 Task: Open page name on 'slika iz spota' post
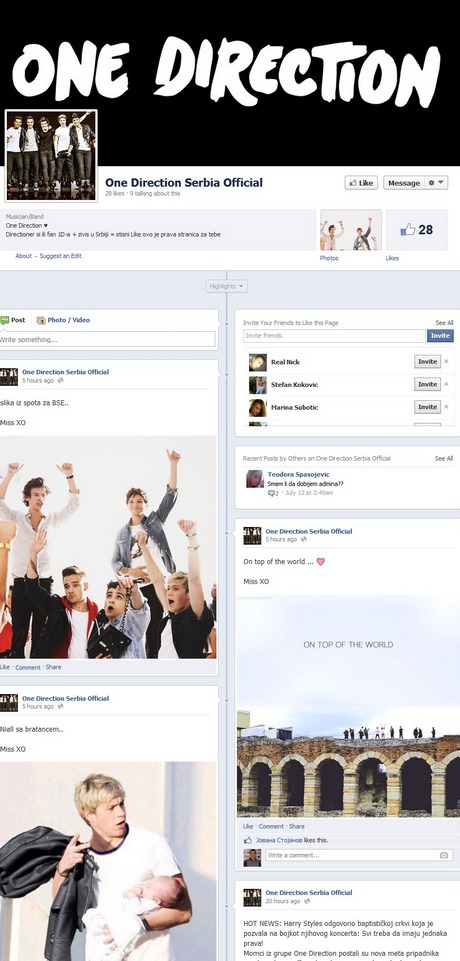(66, 371)
